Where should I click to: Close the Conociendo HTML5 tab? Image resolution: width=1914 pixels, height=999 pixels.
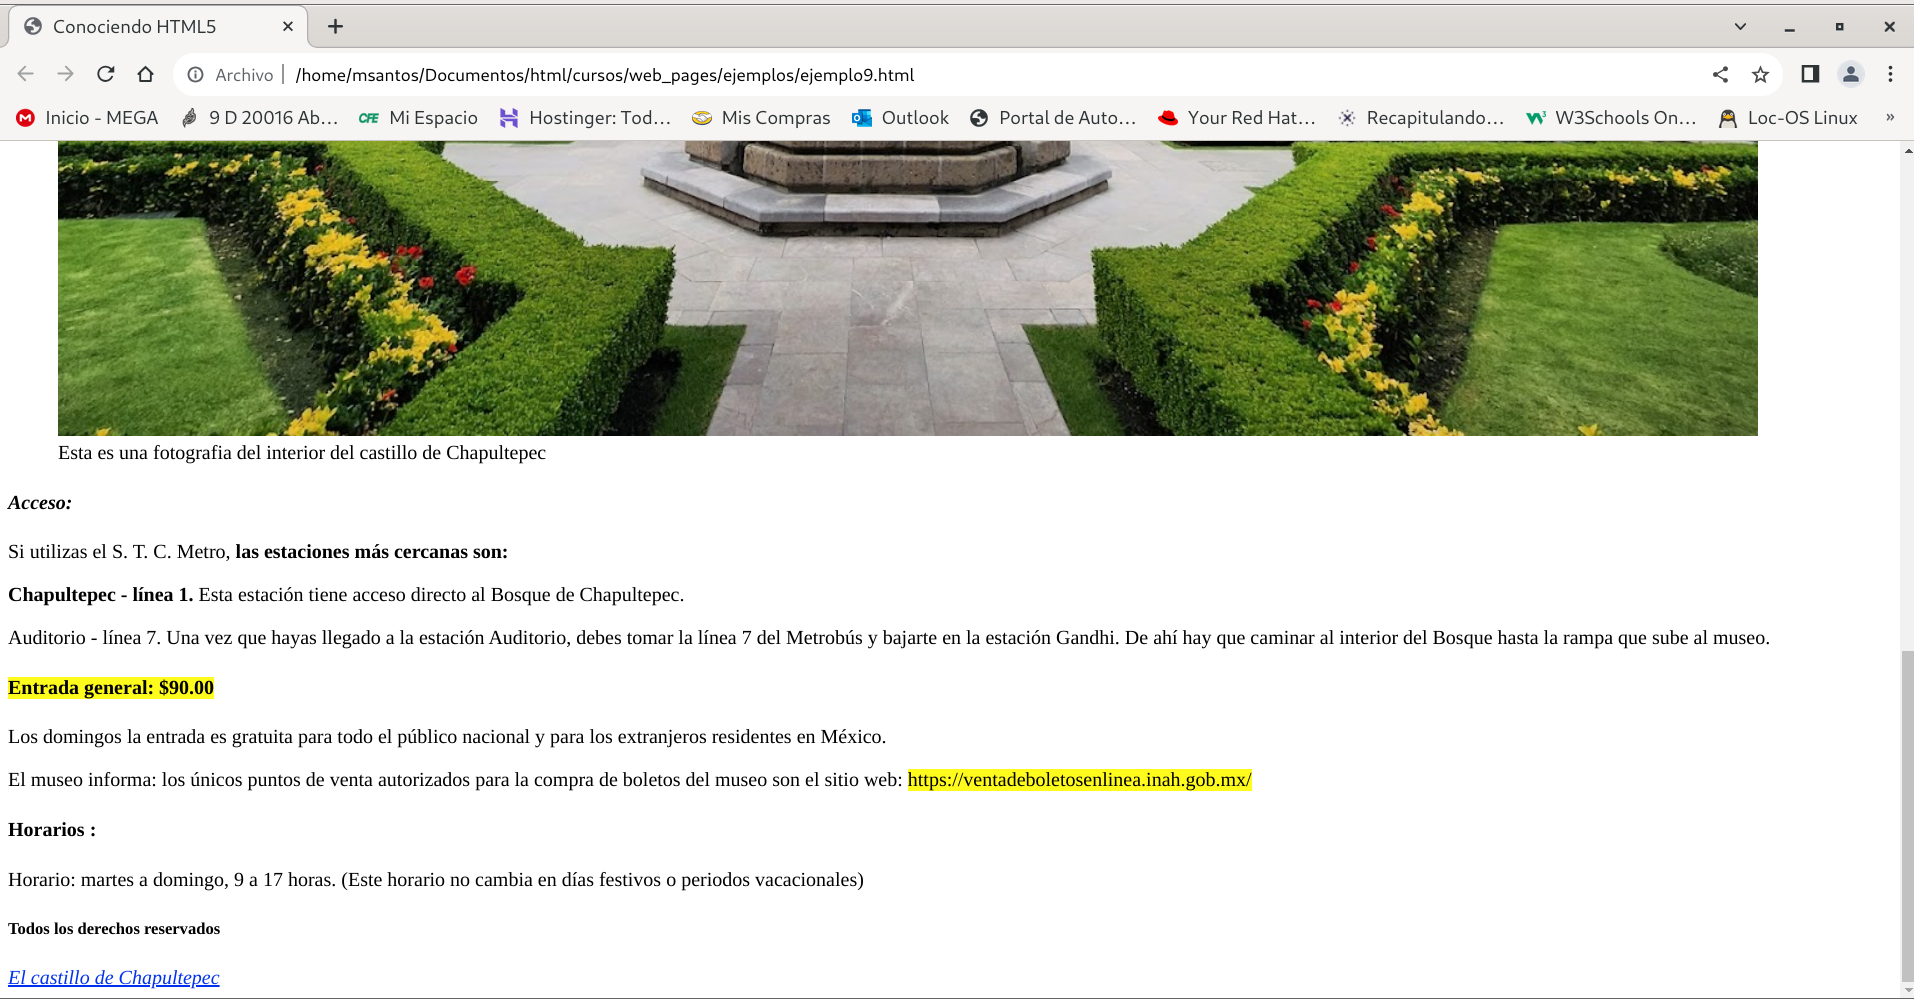(x=288, y=27)
